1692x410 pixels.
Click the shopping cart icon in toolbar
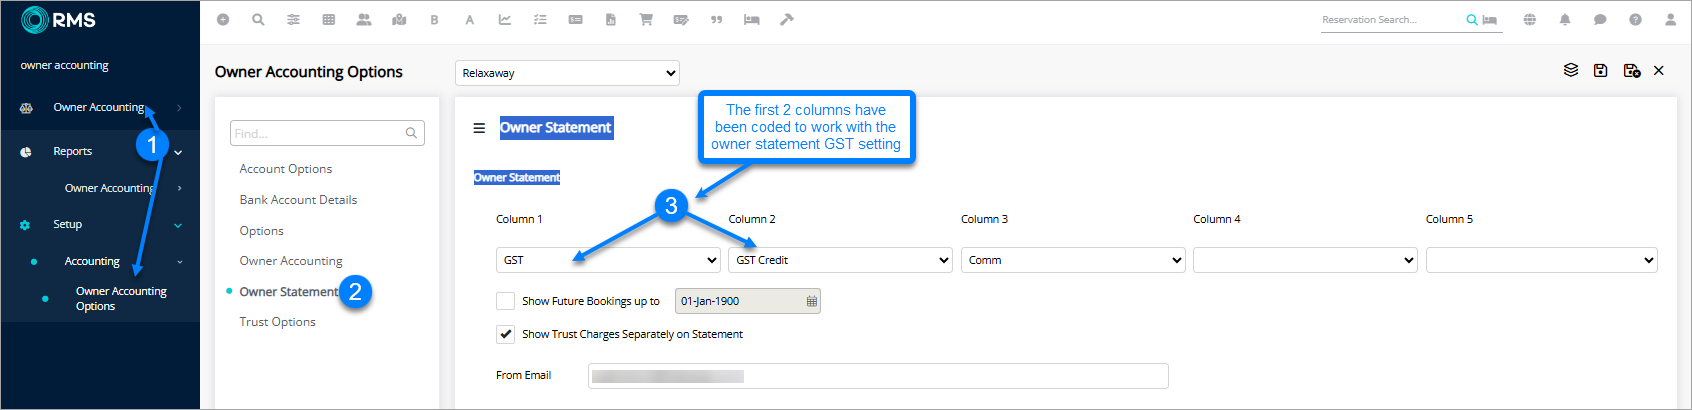click(646, 20)
